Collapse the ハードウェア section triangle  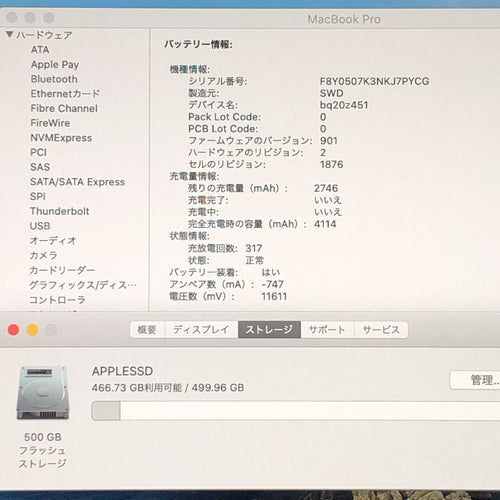10,35
